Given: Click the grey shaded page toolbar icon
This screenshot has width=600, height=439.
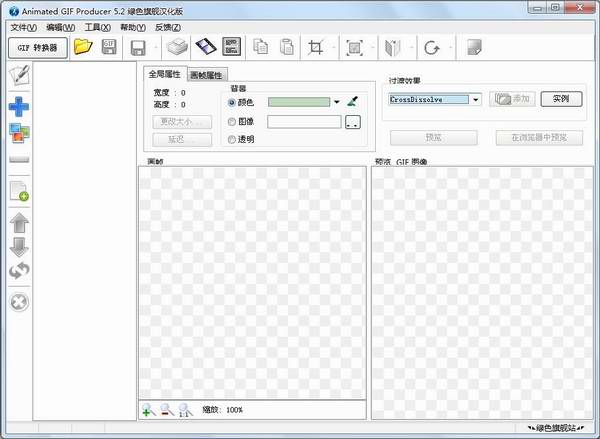Looking at the screenshot, I should [x=474, y=47].
